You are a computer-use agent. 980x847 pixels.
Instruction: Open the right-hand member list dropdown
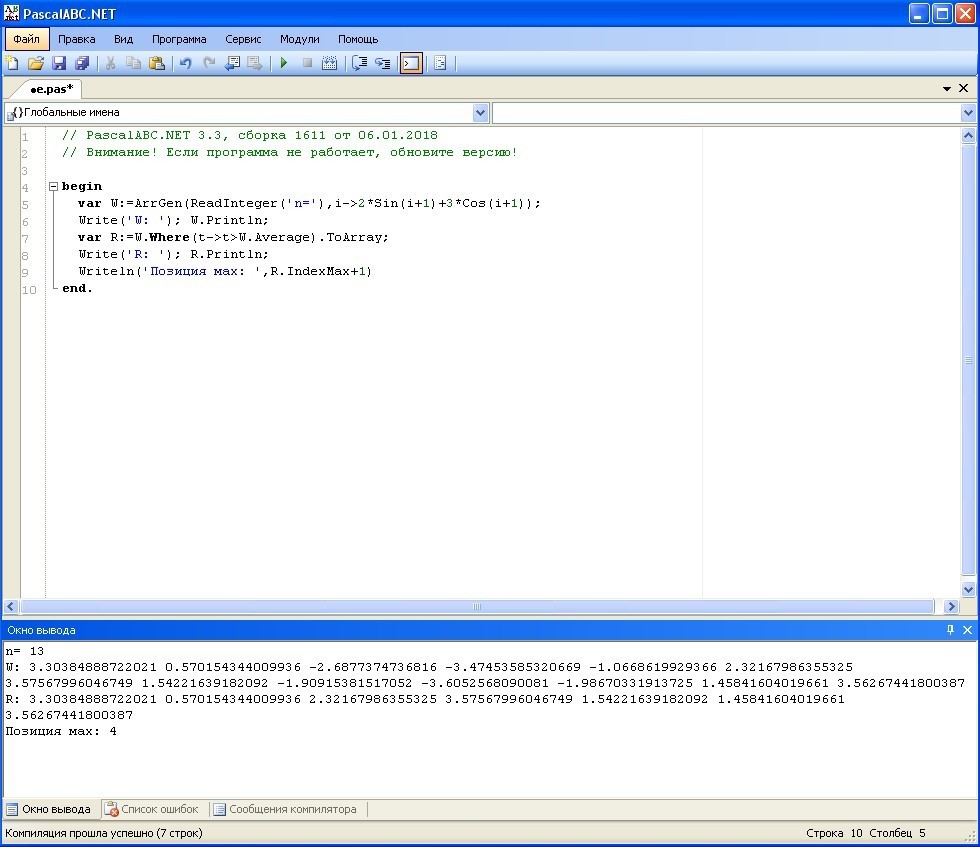coord(968,113)
